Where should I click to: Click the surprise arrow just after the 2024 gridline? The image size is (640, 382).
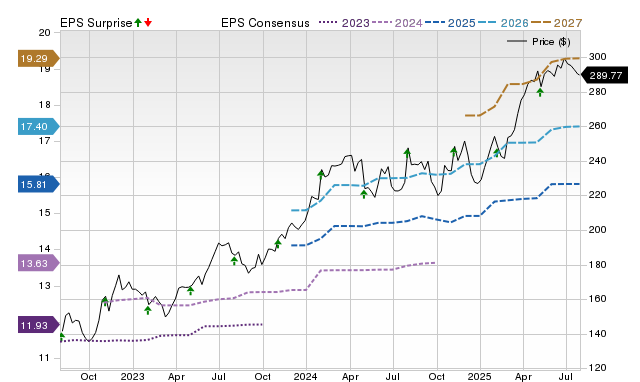click(321, 175)
